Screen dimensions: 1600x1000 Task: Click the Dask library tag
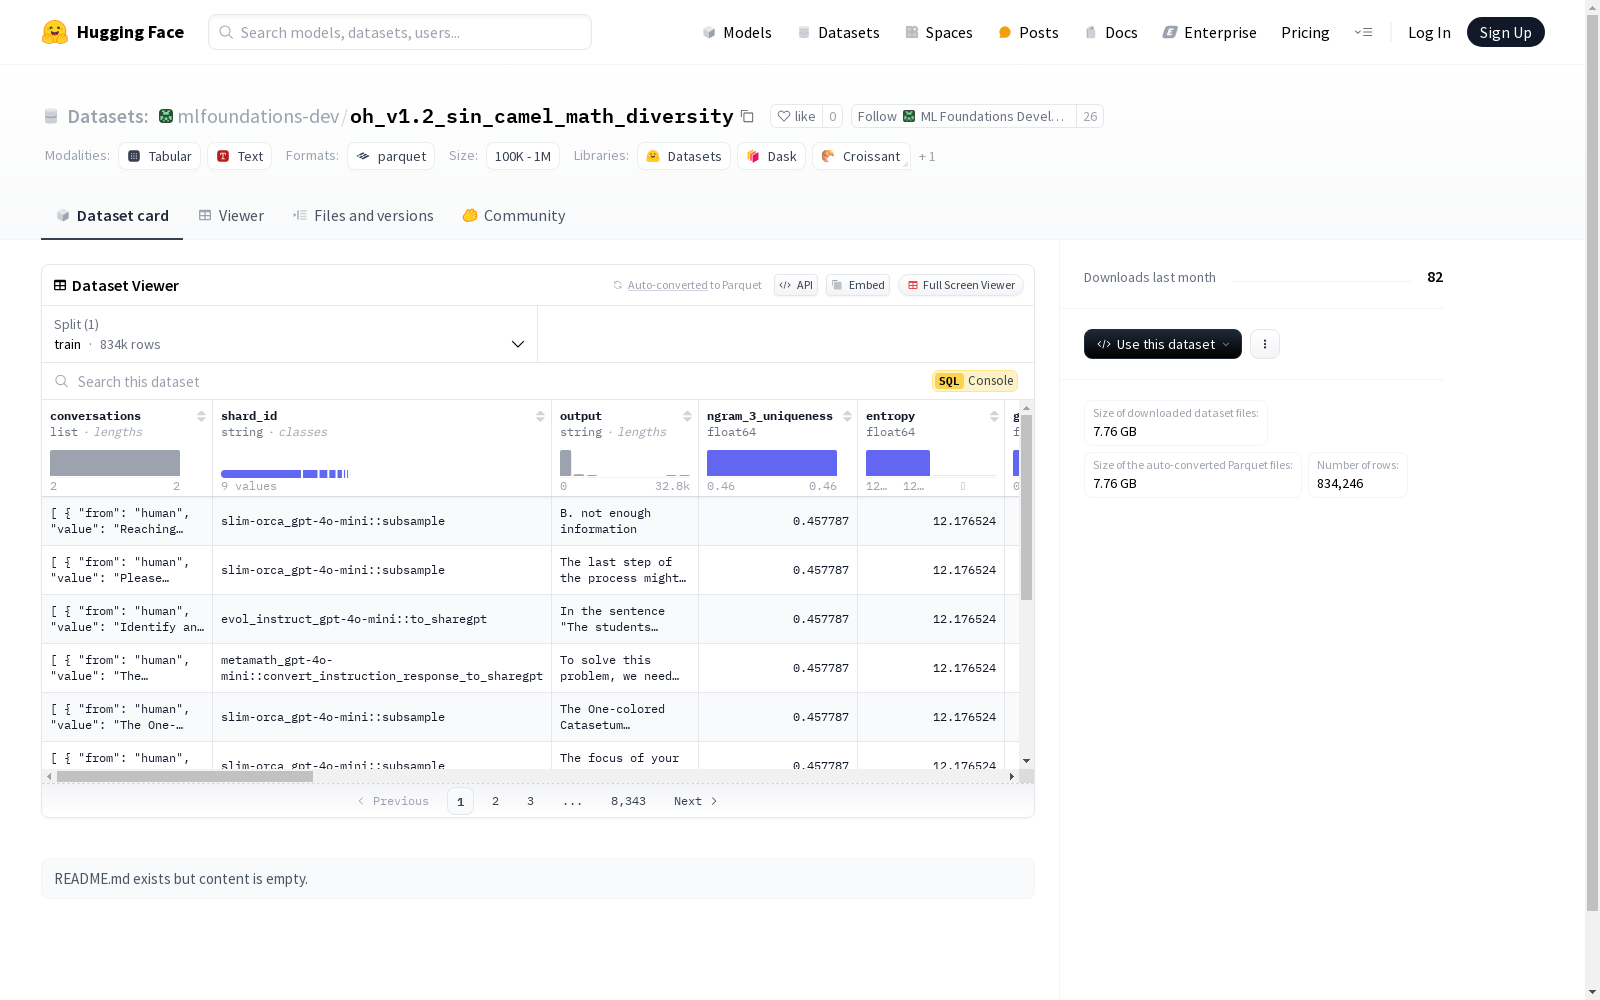click(x=771, y=156)
